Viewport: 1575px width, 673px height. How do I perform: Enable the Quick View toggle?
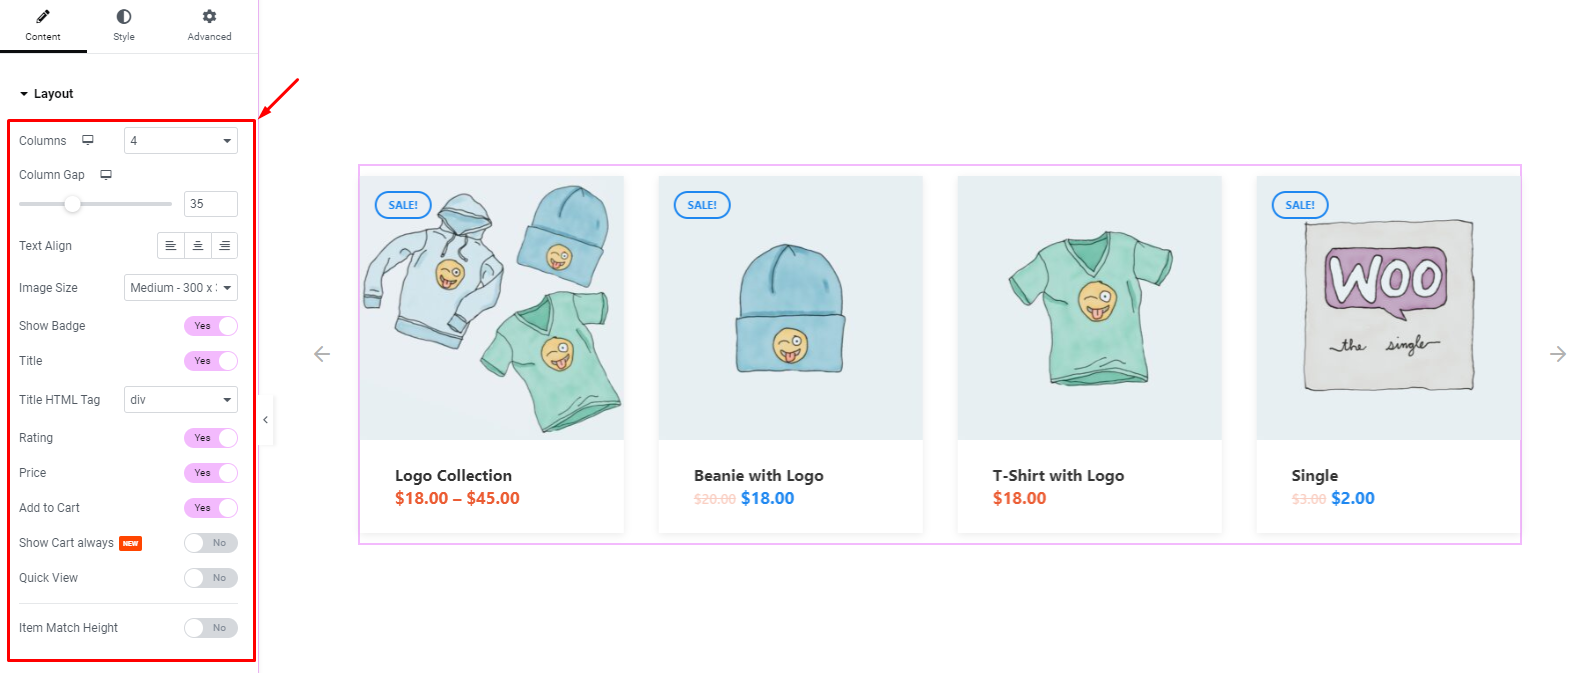coord(211,578)
